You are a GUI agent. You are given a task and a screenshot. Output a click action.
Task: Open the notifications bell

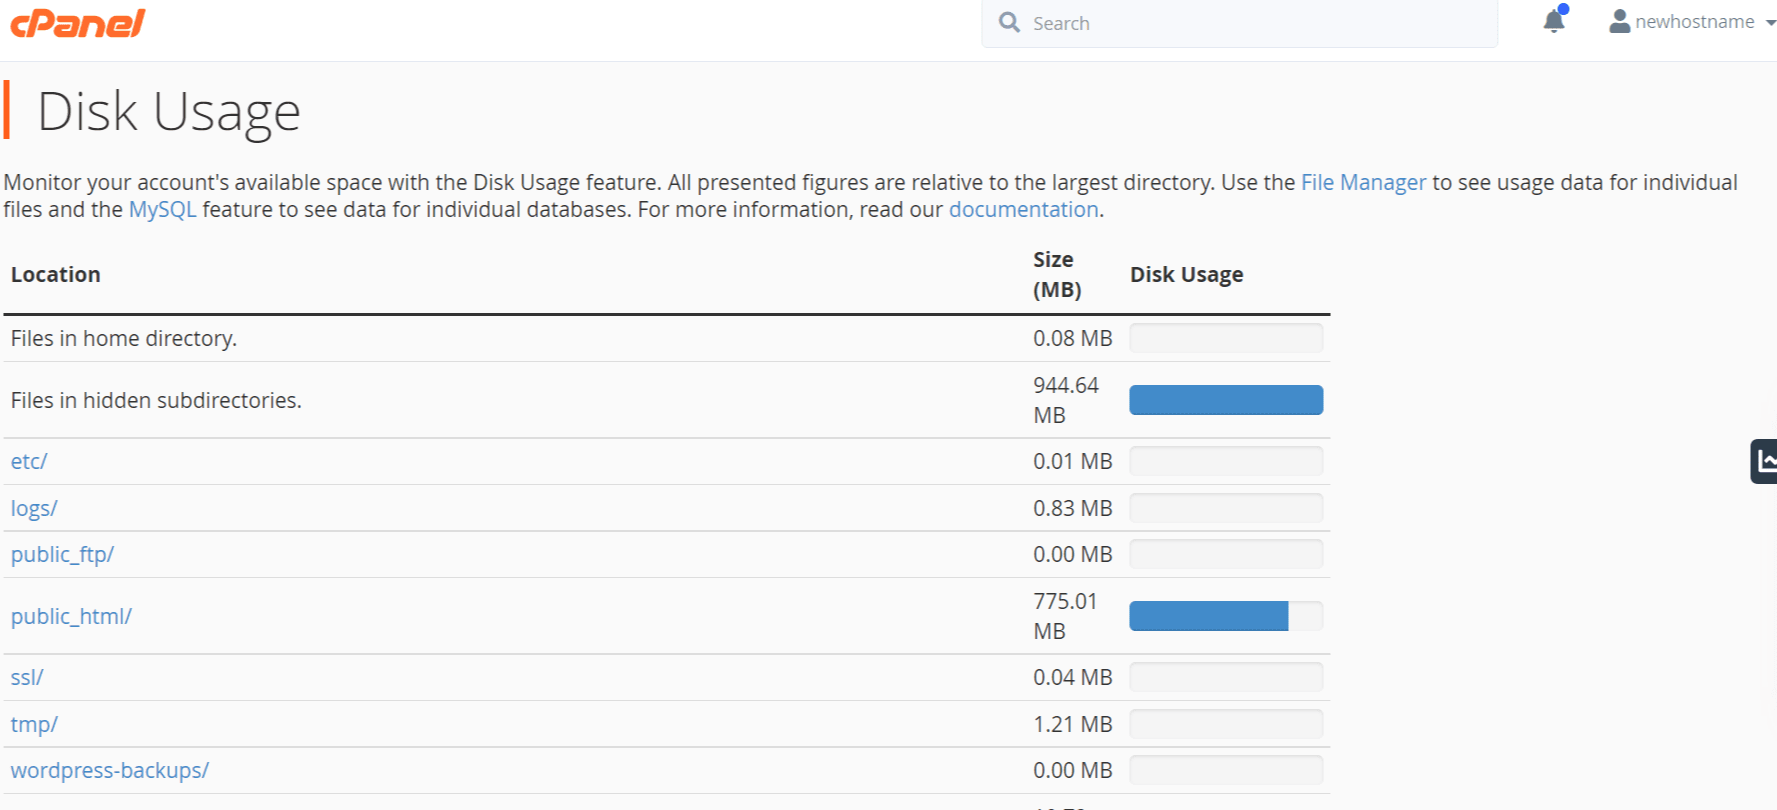[1554, 20]
